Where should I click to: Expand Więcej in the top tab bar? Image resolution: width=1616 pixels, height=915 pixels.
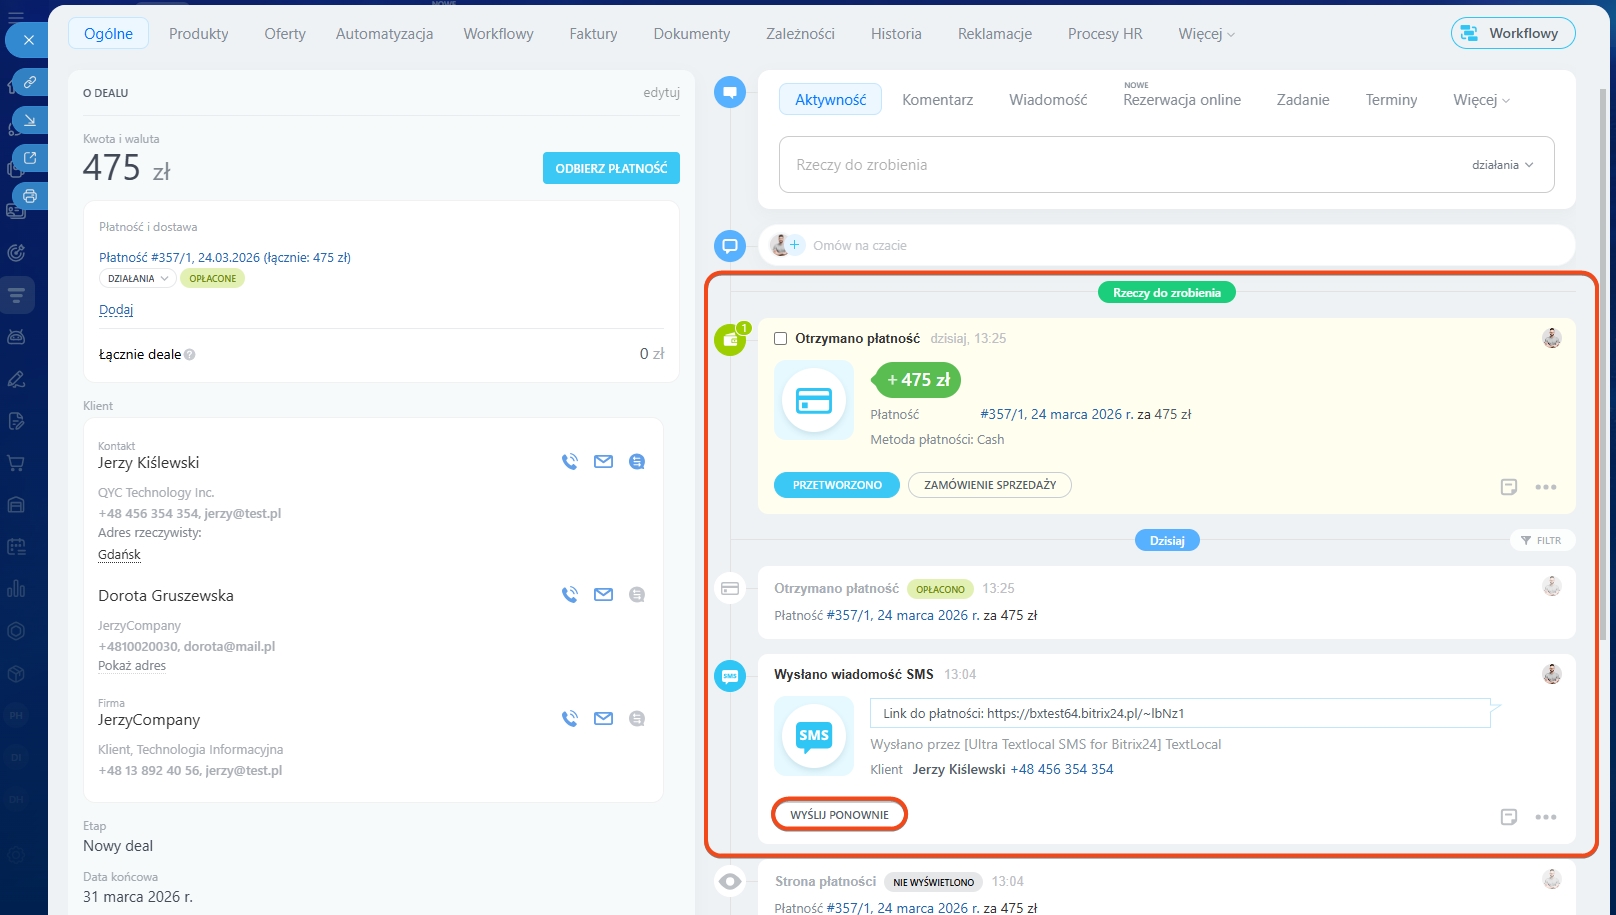click(1206, 34)
